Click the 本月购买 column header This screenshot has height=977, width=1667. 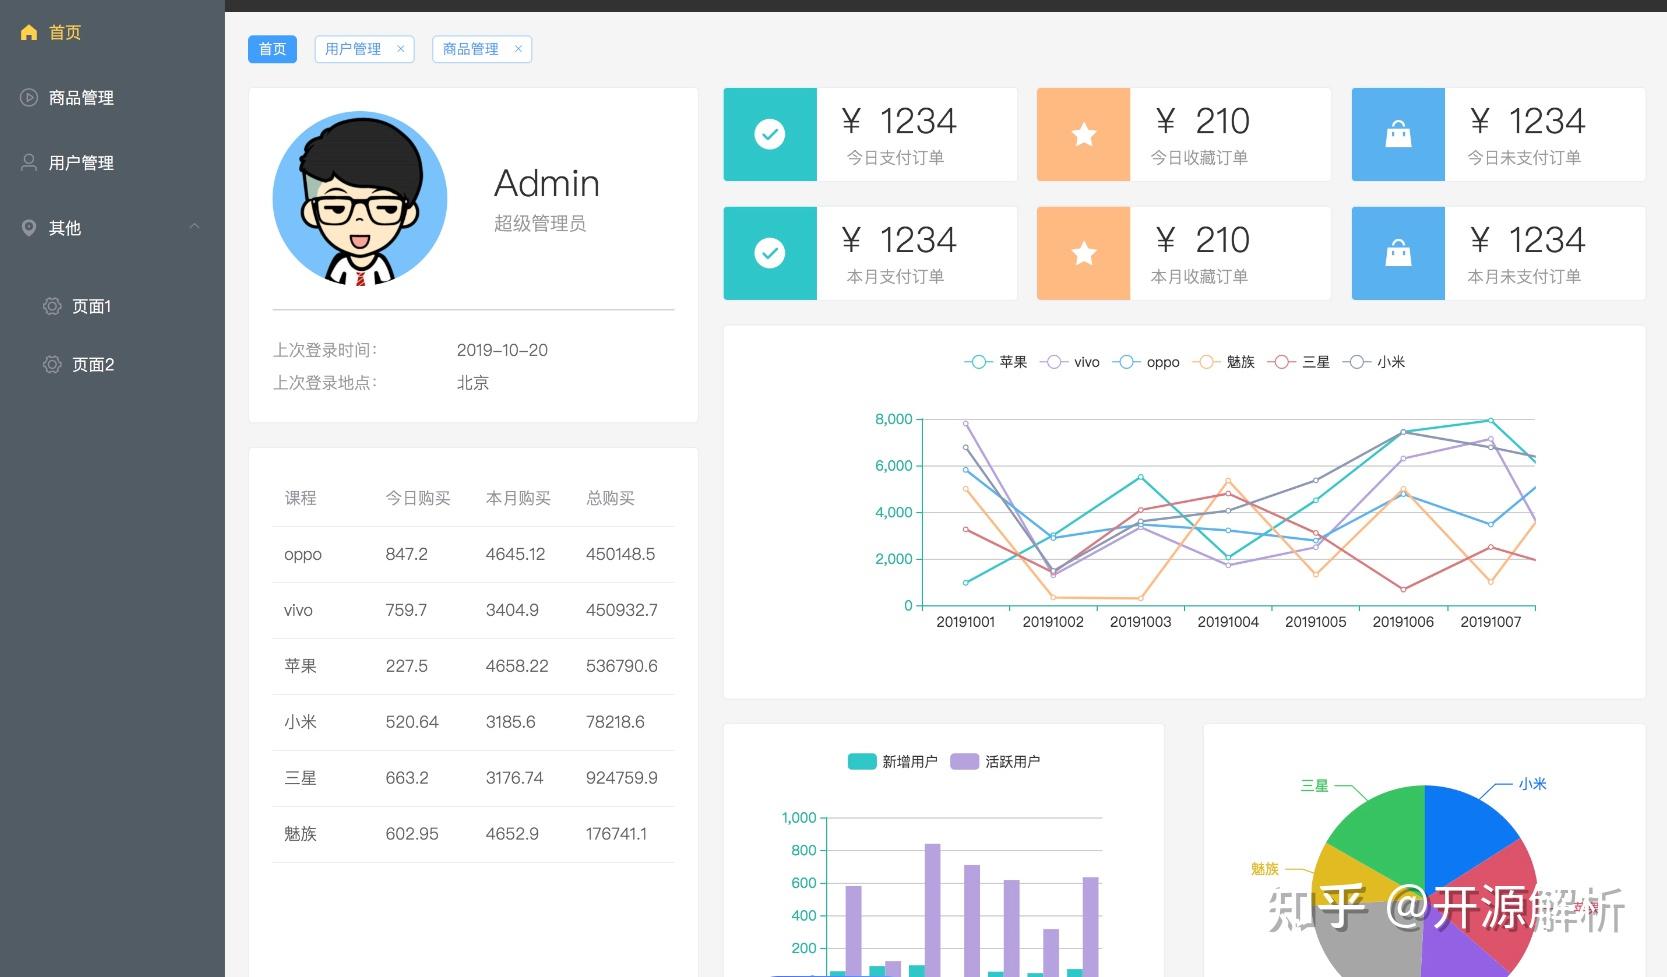(518, 498)
